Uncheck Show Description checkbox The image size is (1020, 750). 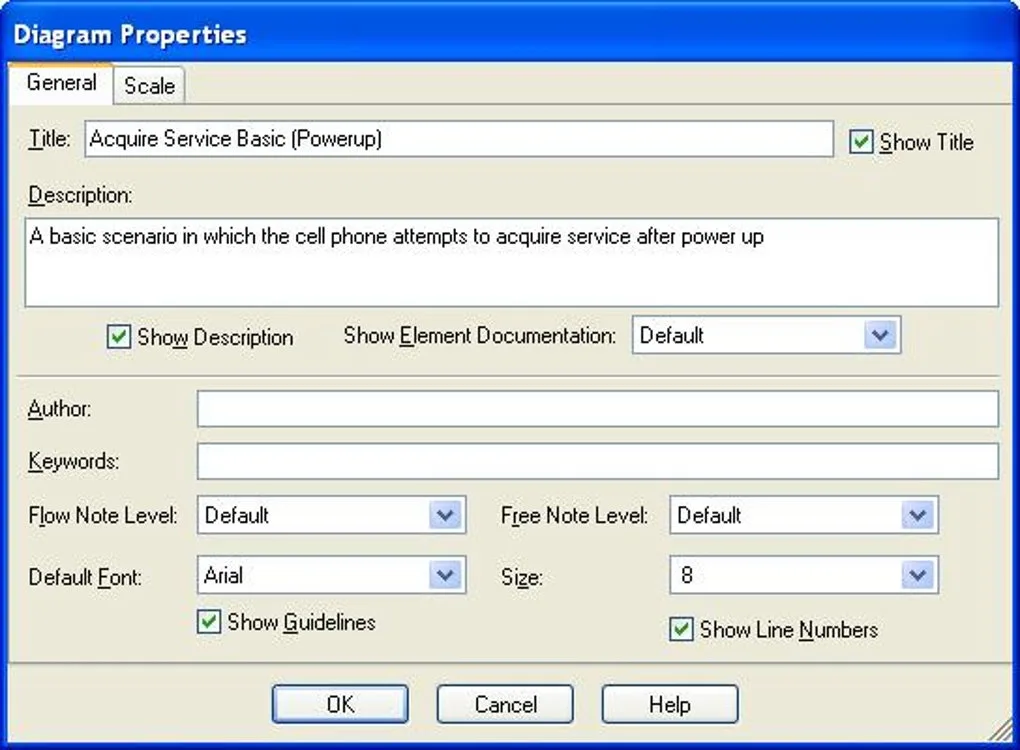(118, 337)
